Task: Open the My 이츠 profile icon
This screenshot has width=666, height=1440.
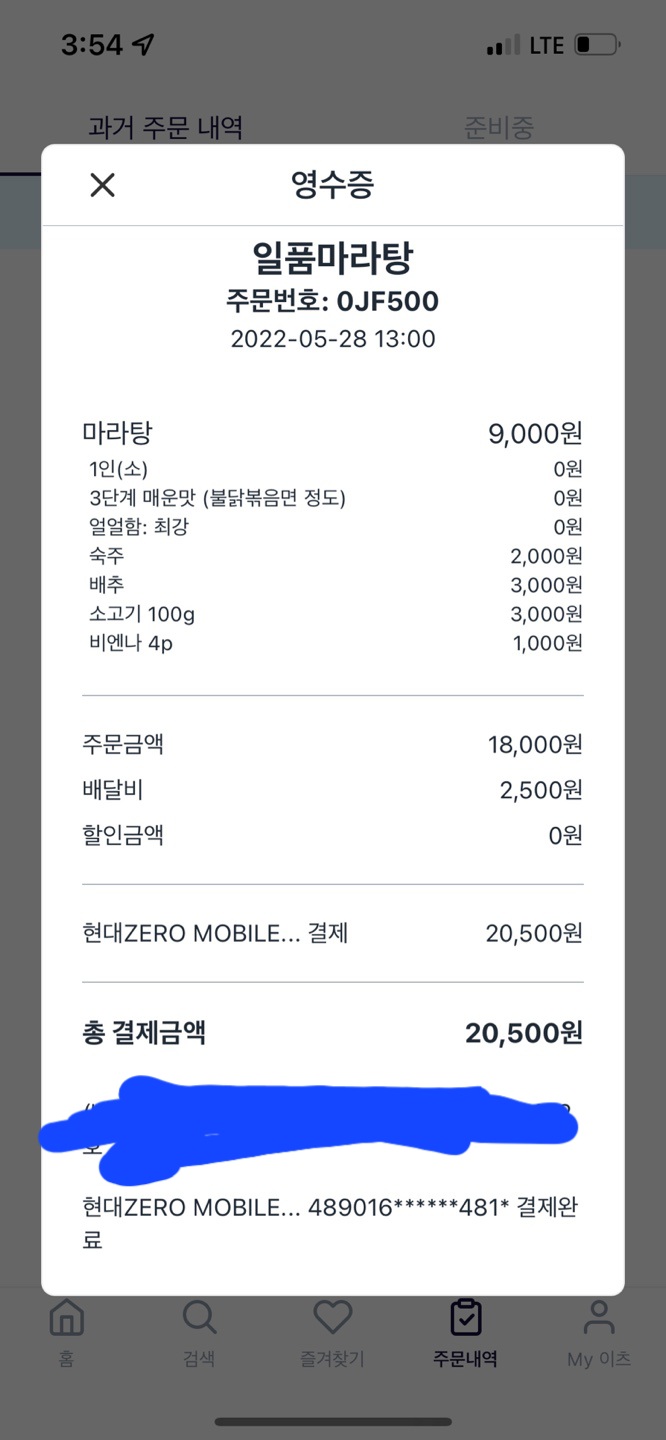Action: (598, 1318)
